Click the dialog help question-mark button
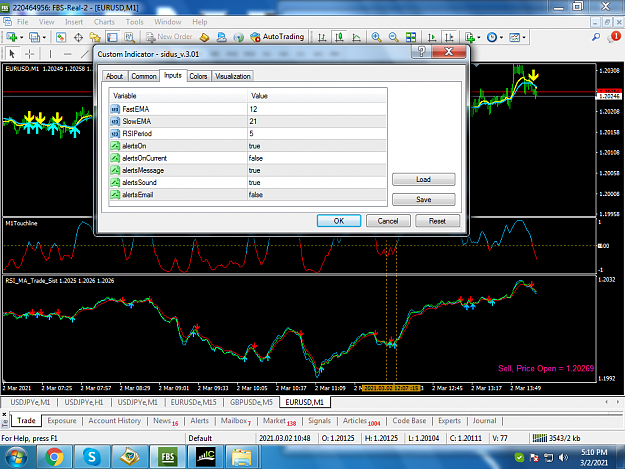This screenshot has height=469, width=625. click(421, 51)
